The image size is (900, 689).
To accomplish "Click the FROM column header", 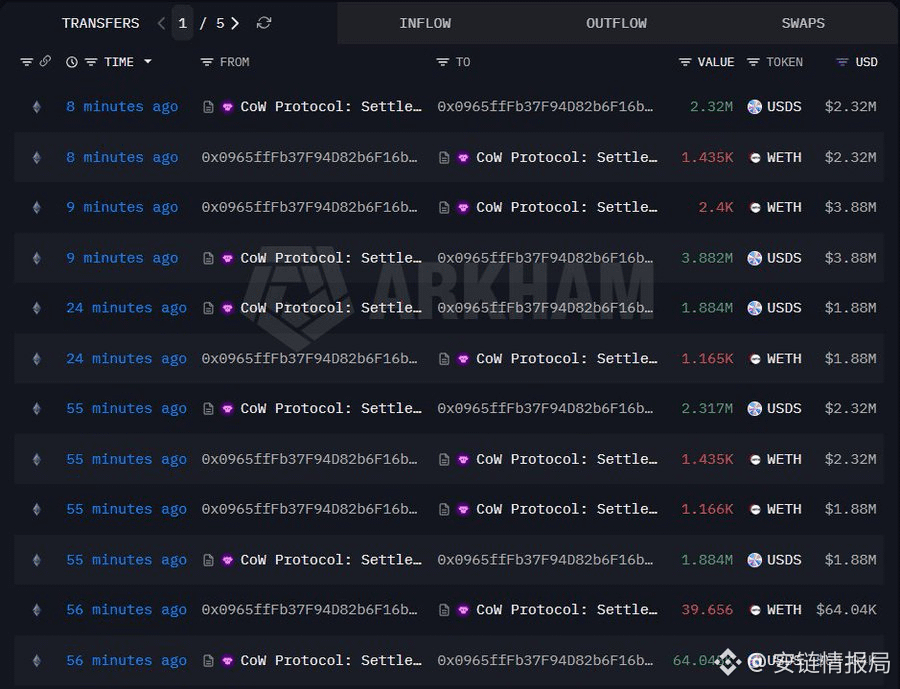I will point(234,62).
